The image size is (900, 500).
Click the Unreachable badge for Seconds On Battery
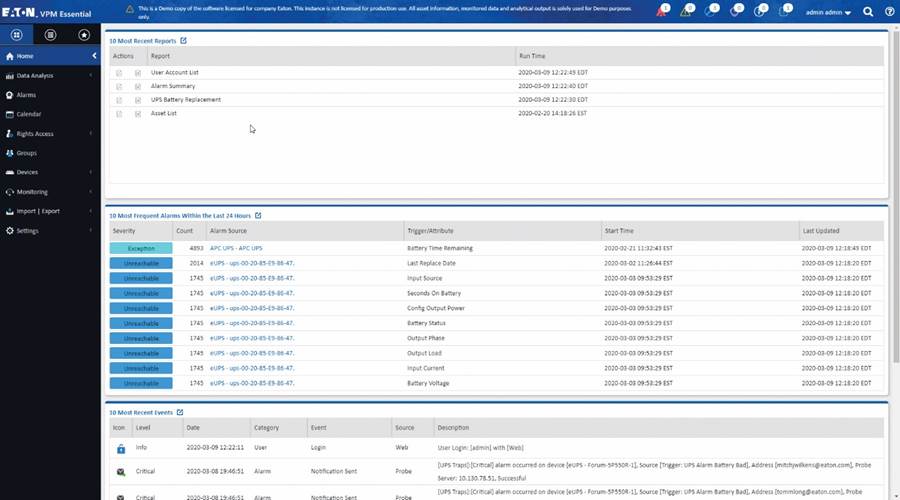[141, 293]
